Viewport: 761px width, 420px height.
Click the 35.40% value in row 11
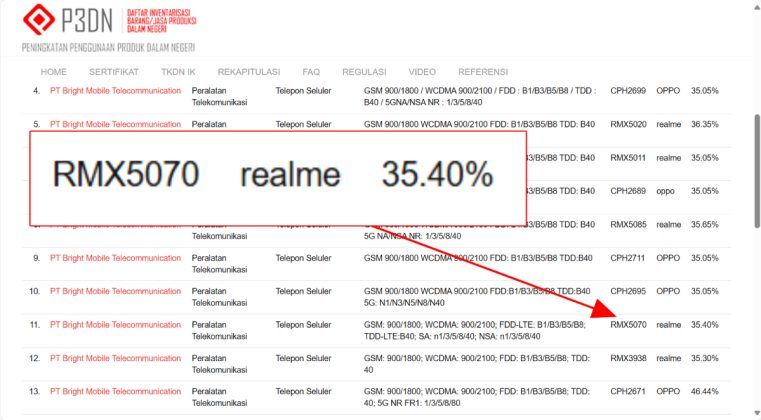[705, 325]
